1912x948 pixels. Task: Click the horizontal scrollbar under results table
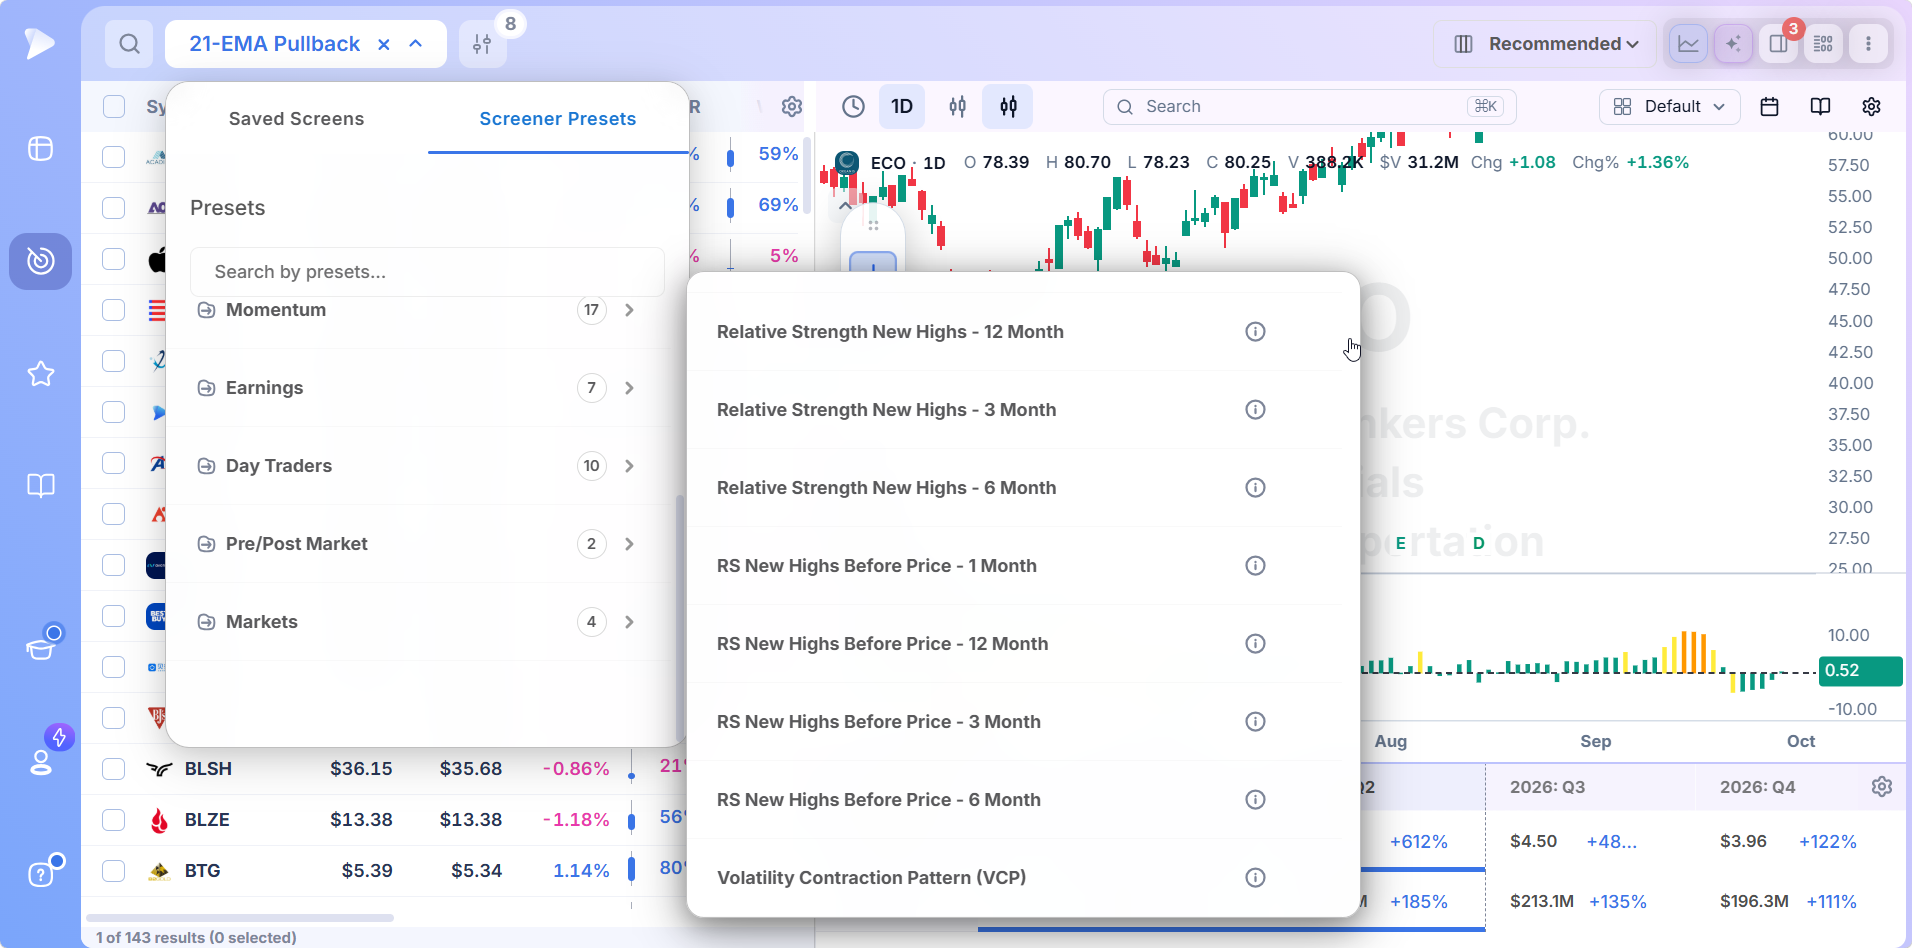(240, 918)
